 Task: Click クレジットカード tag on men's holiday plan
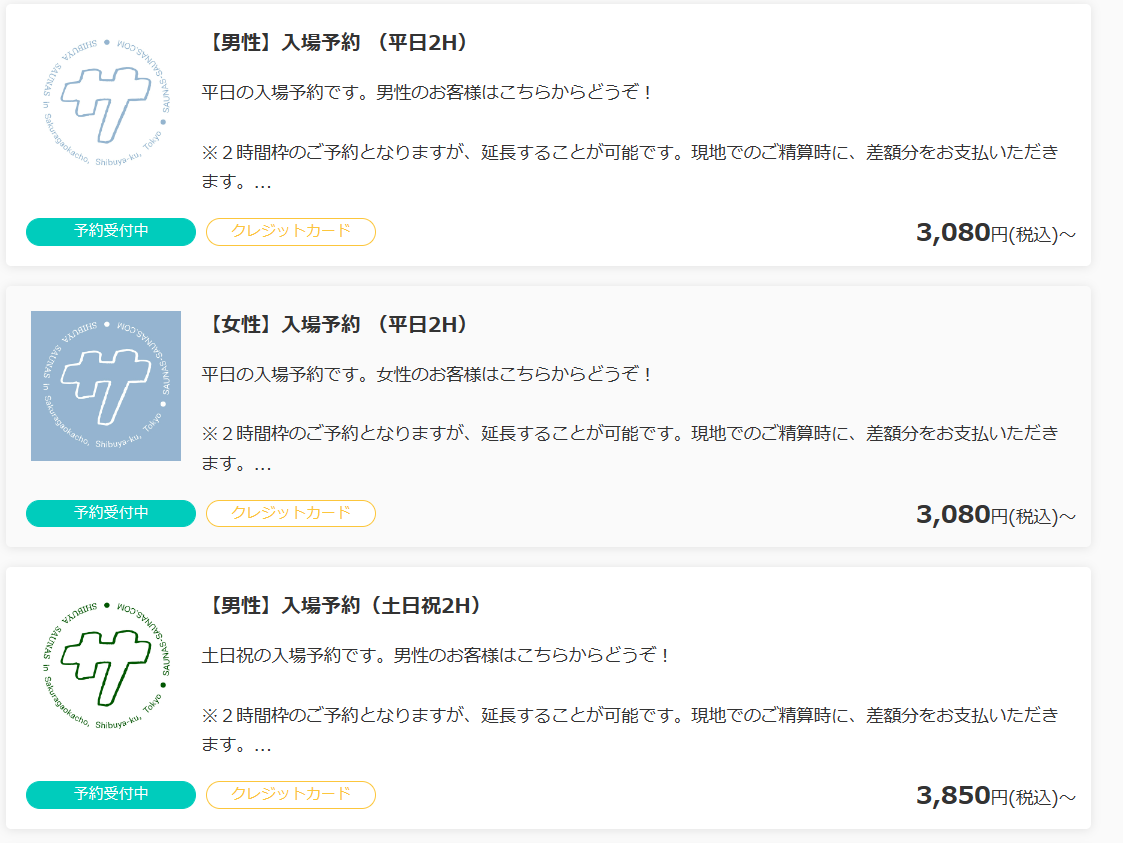click(291, 795)
